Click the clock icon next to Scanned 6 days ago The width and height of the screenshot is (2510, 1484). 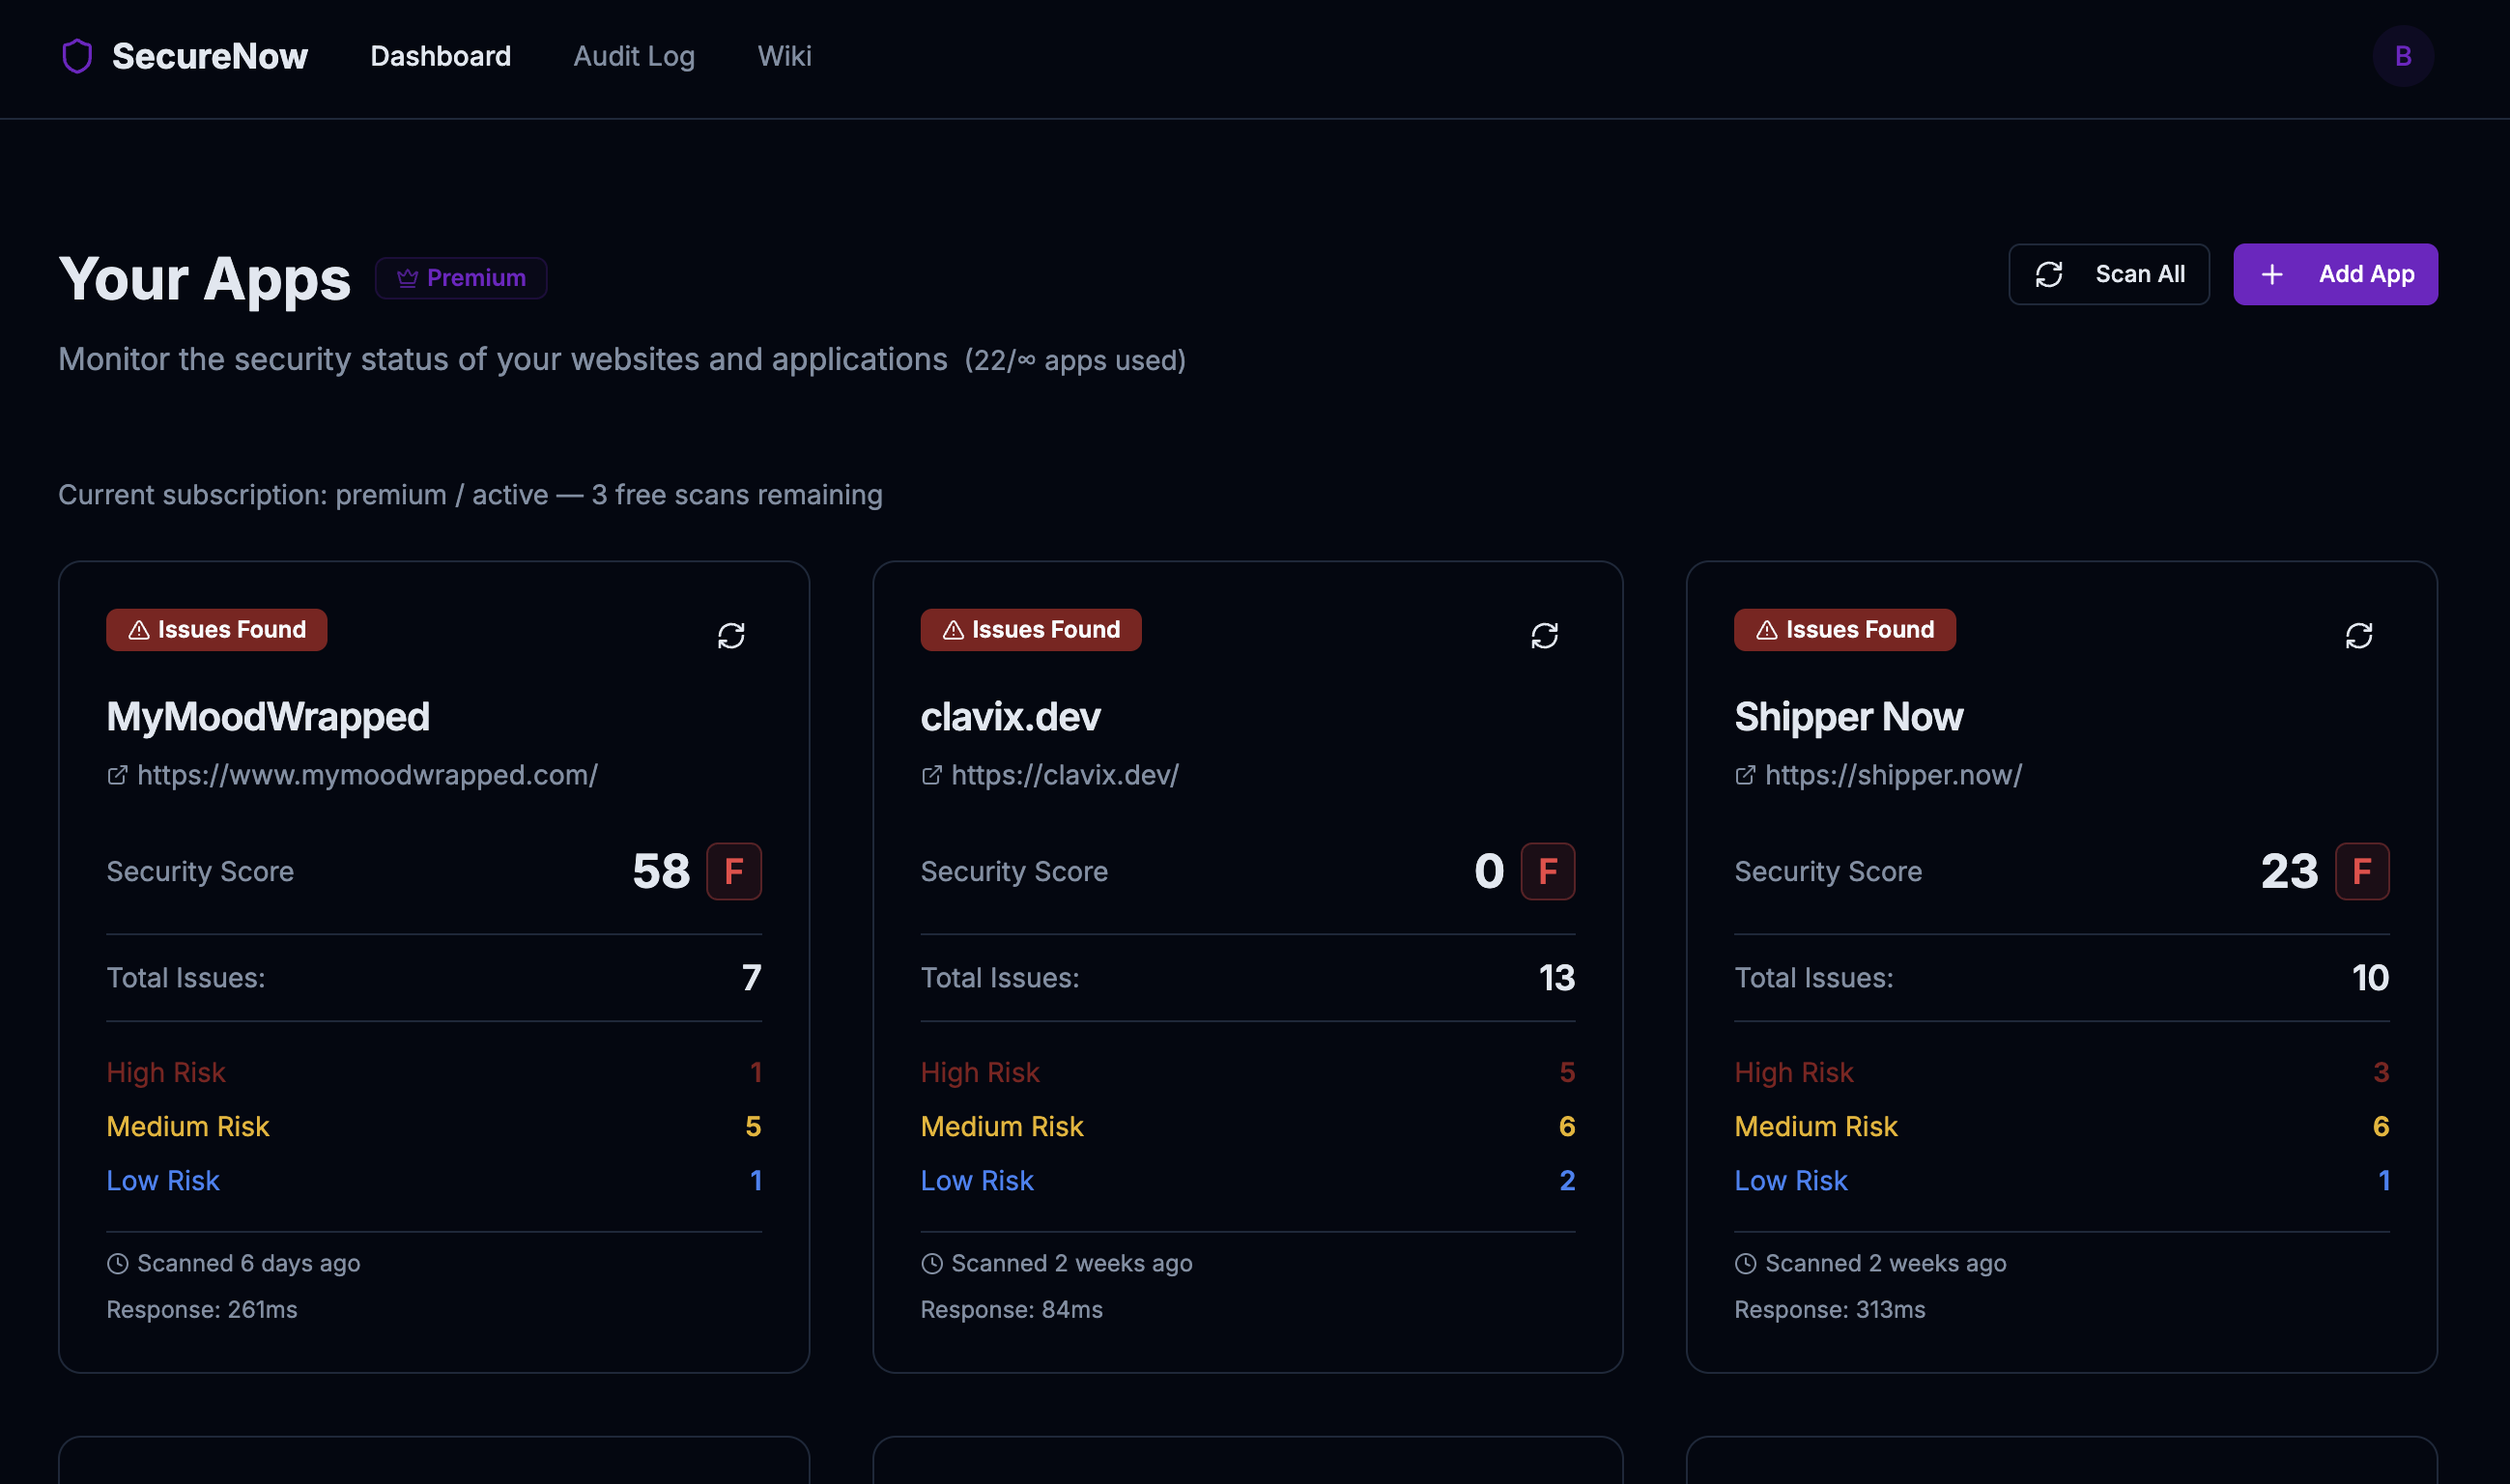click(x=117, y=1263)
